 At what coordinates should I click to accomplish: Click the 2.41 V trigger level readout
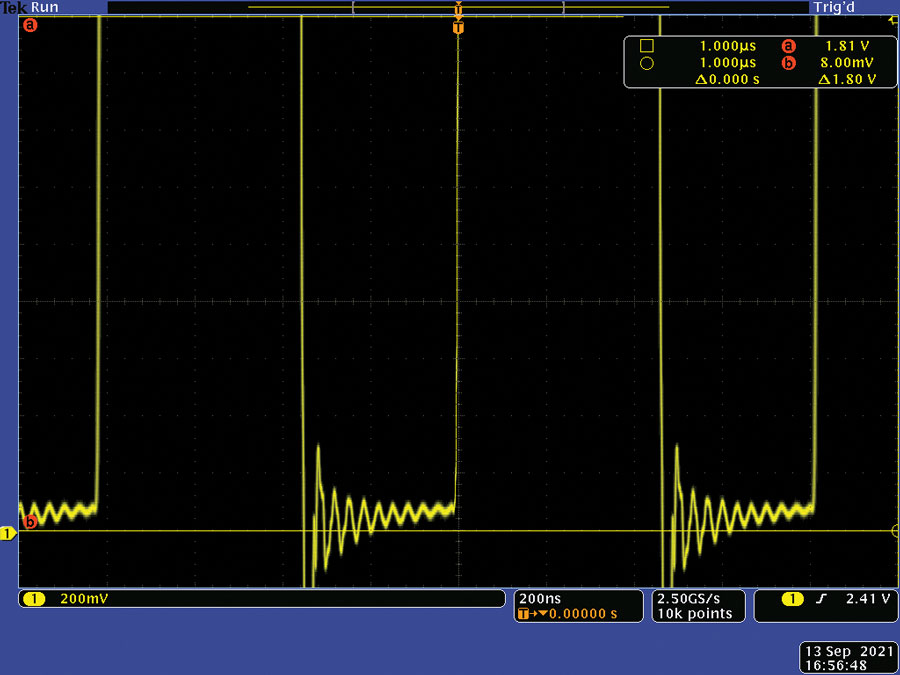pos(868,600)
